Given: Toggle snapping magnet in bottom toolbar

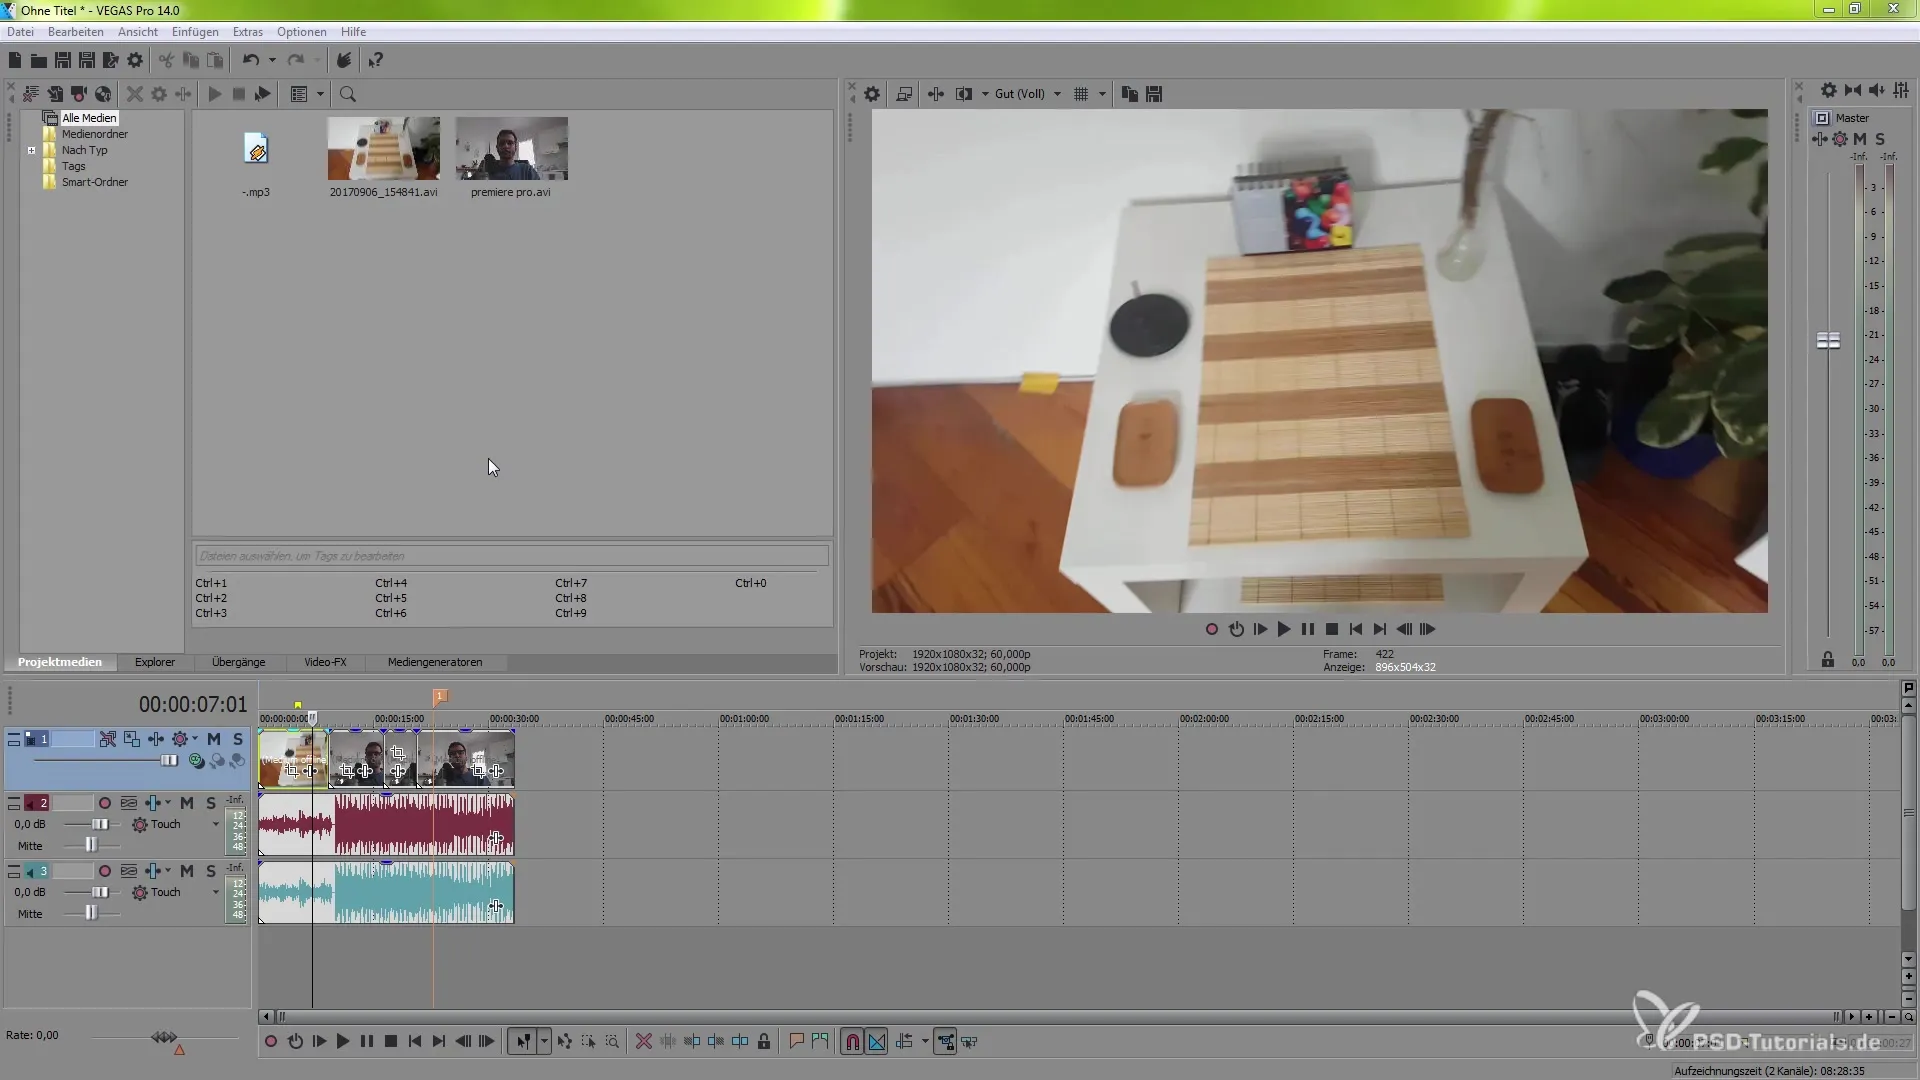Looking at the screenshot, I should pyautogui.click(x=852, y=1042).
